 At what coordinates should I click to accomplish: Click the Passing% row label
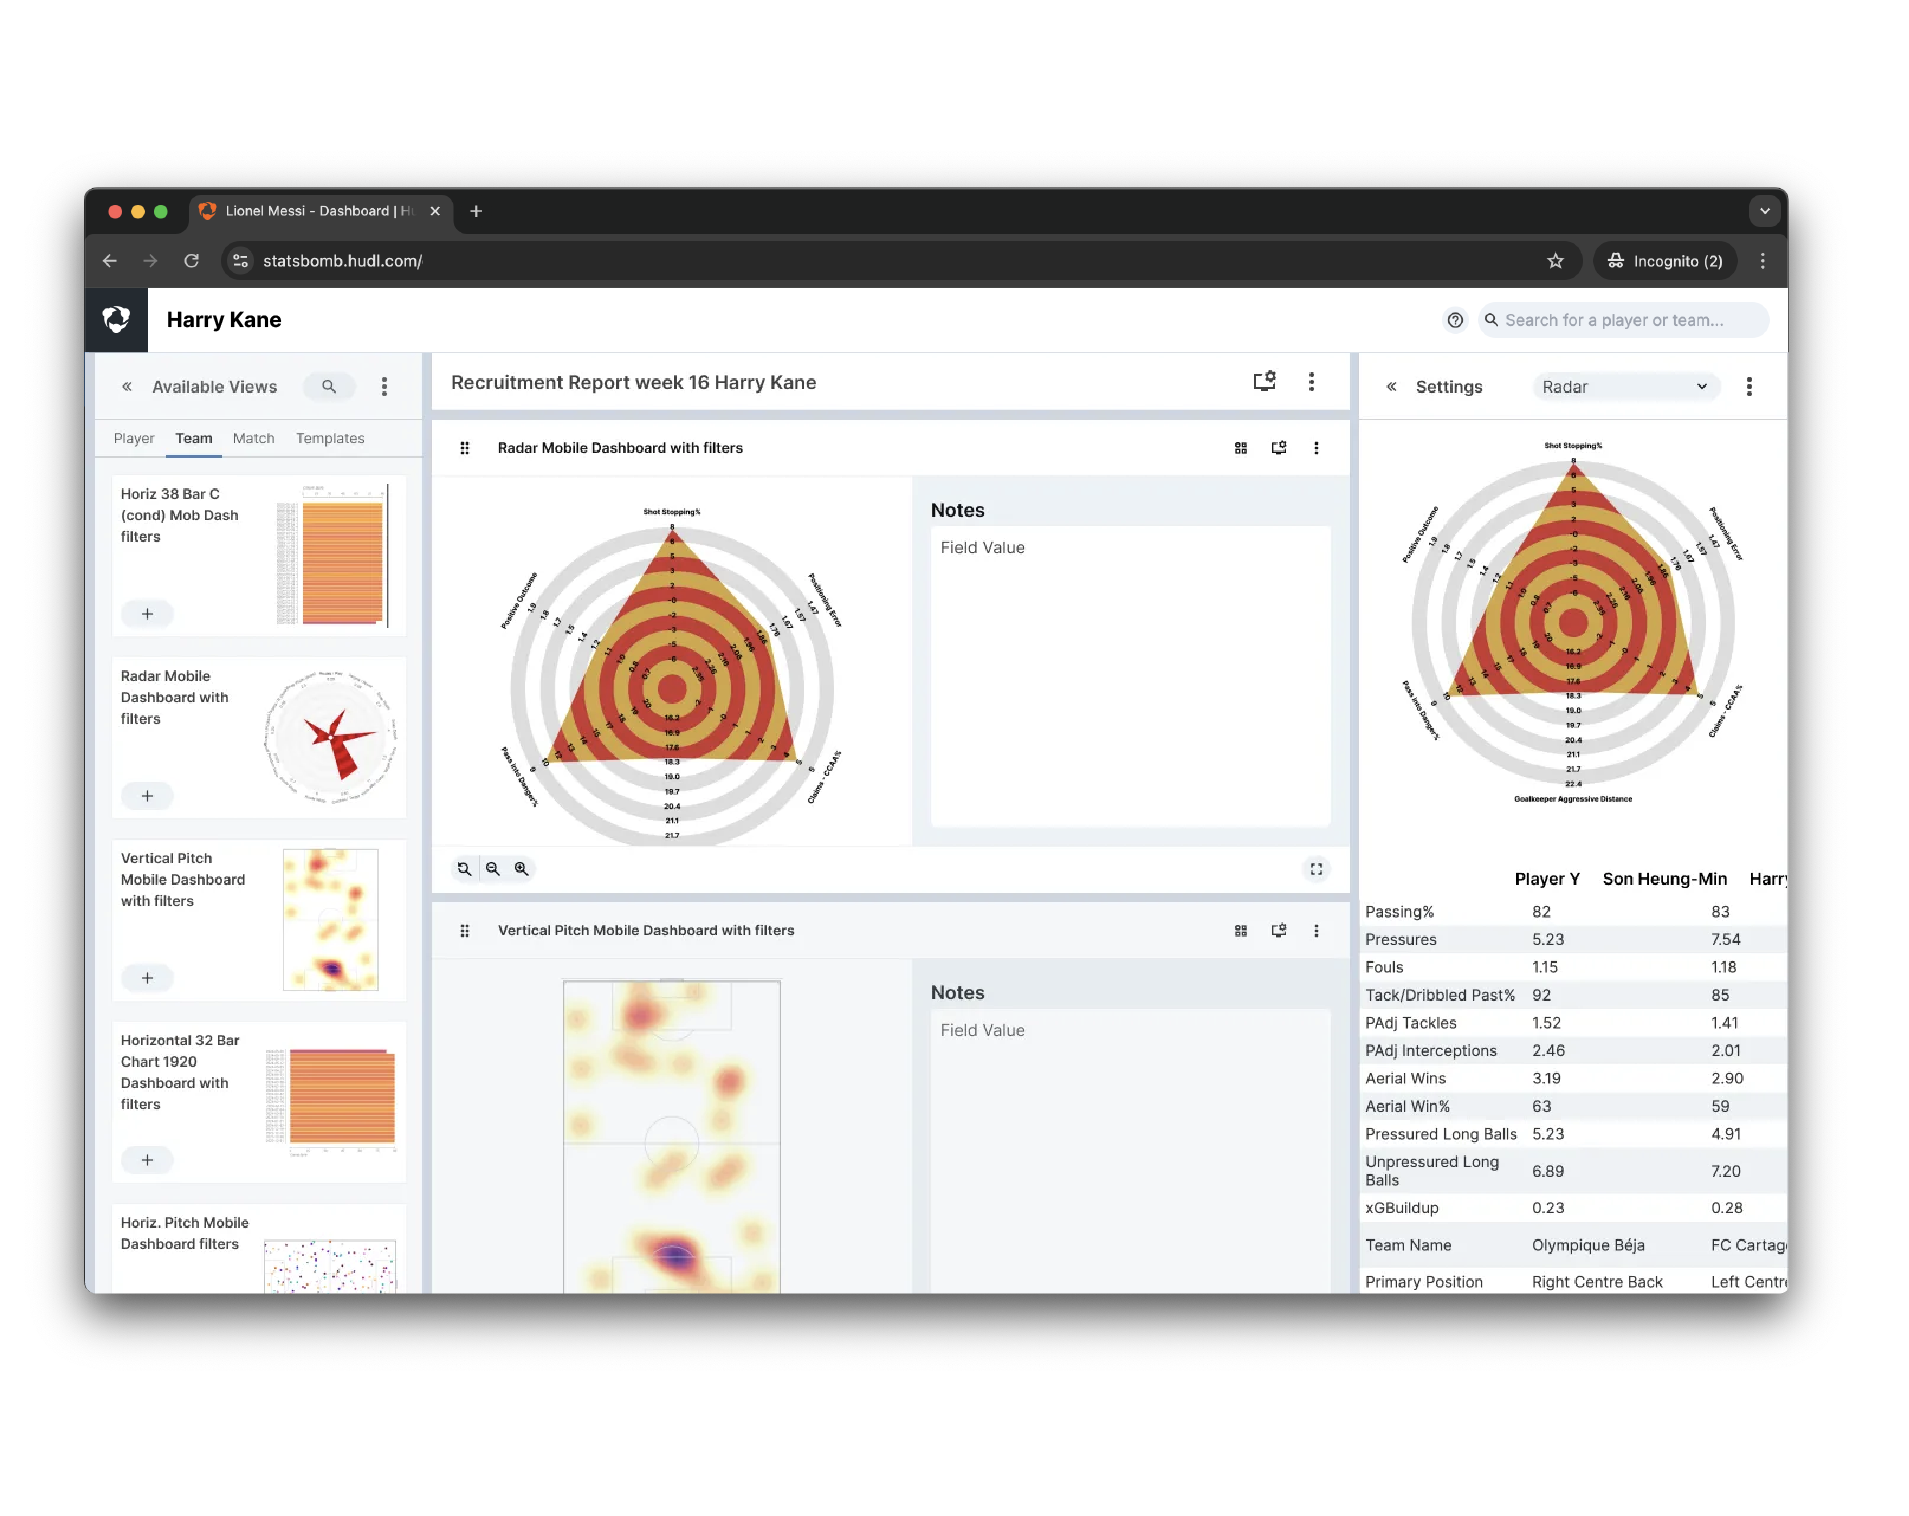(1399, 912)
